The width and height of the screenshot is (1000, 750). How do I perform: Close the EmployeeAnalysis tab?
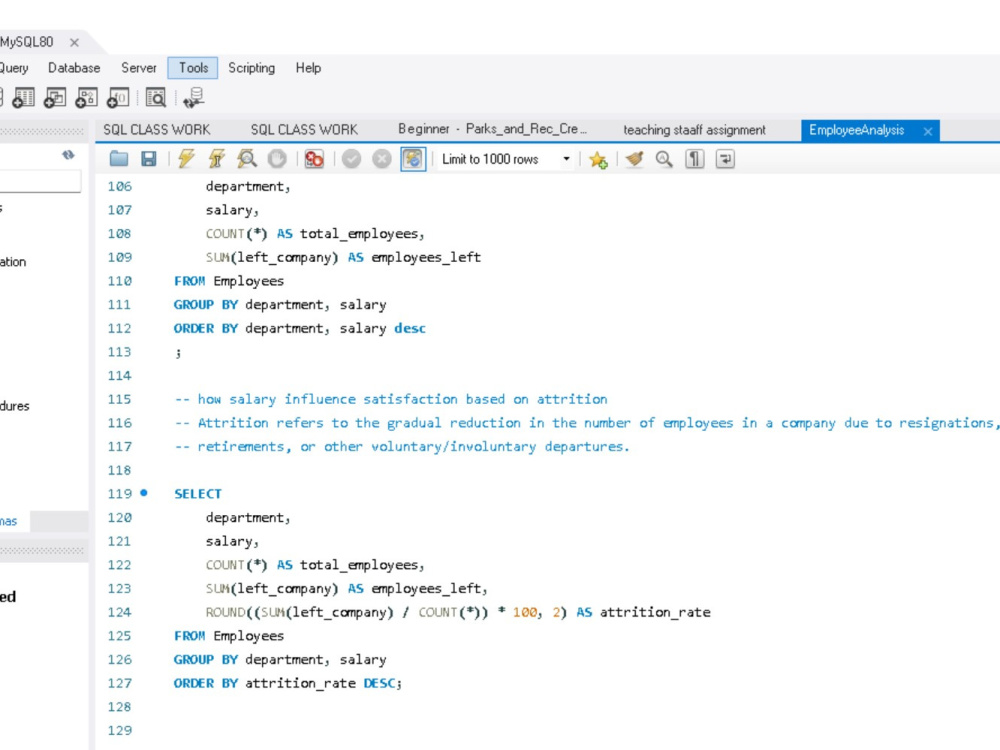[928, 131]
